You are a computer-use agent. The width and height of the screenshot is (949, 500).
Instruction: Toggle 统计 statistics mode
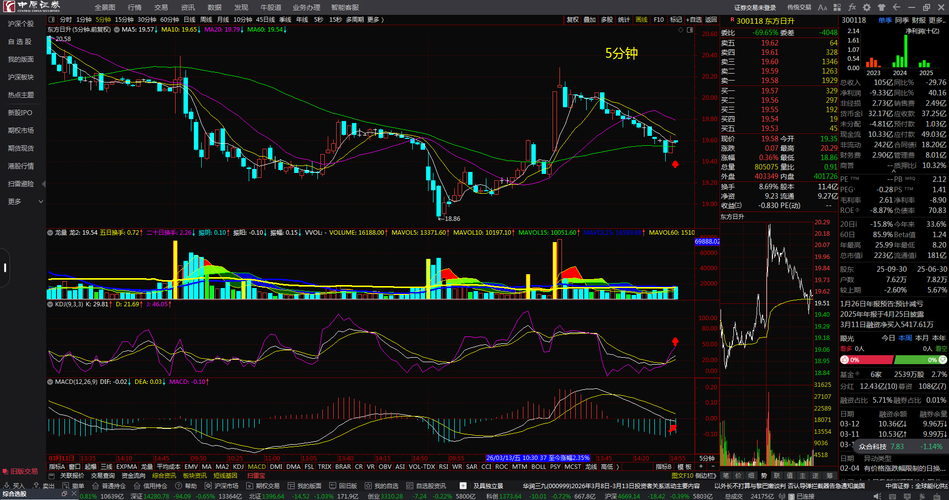[624, 20]
